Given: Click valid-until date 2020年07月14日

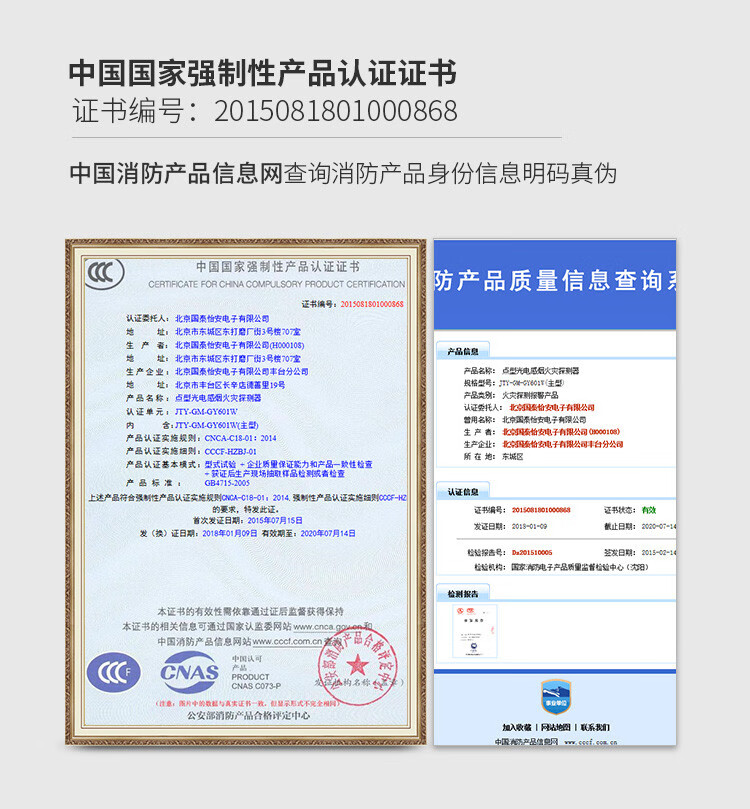Looking at the screenshot, I should click(x=328, y=533).
